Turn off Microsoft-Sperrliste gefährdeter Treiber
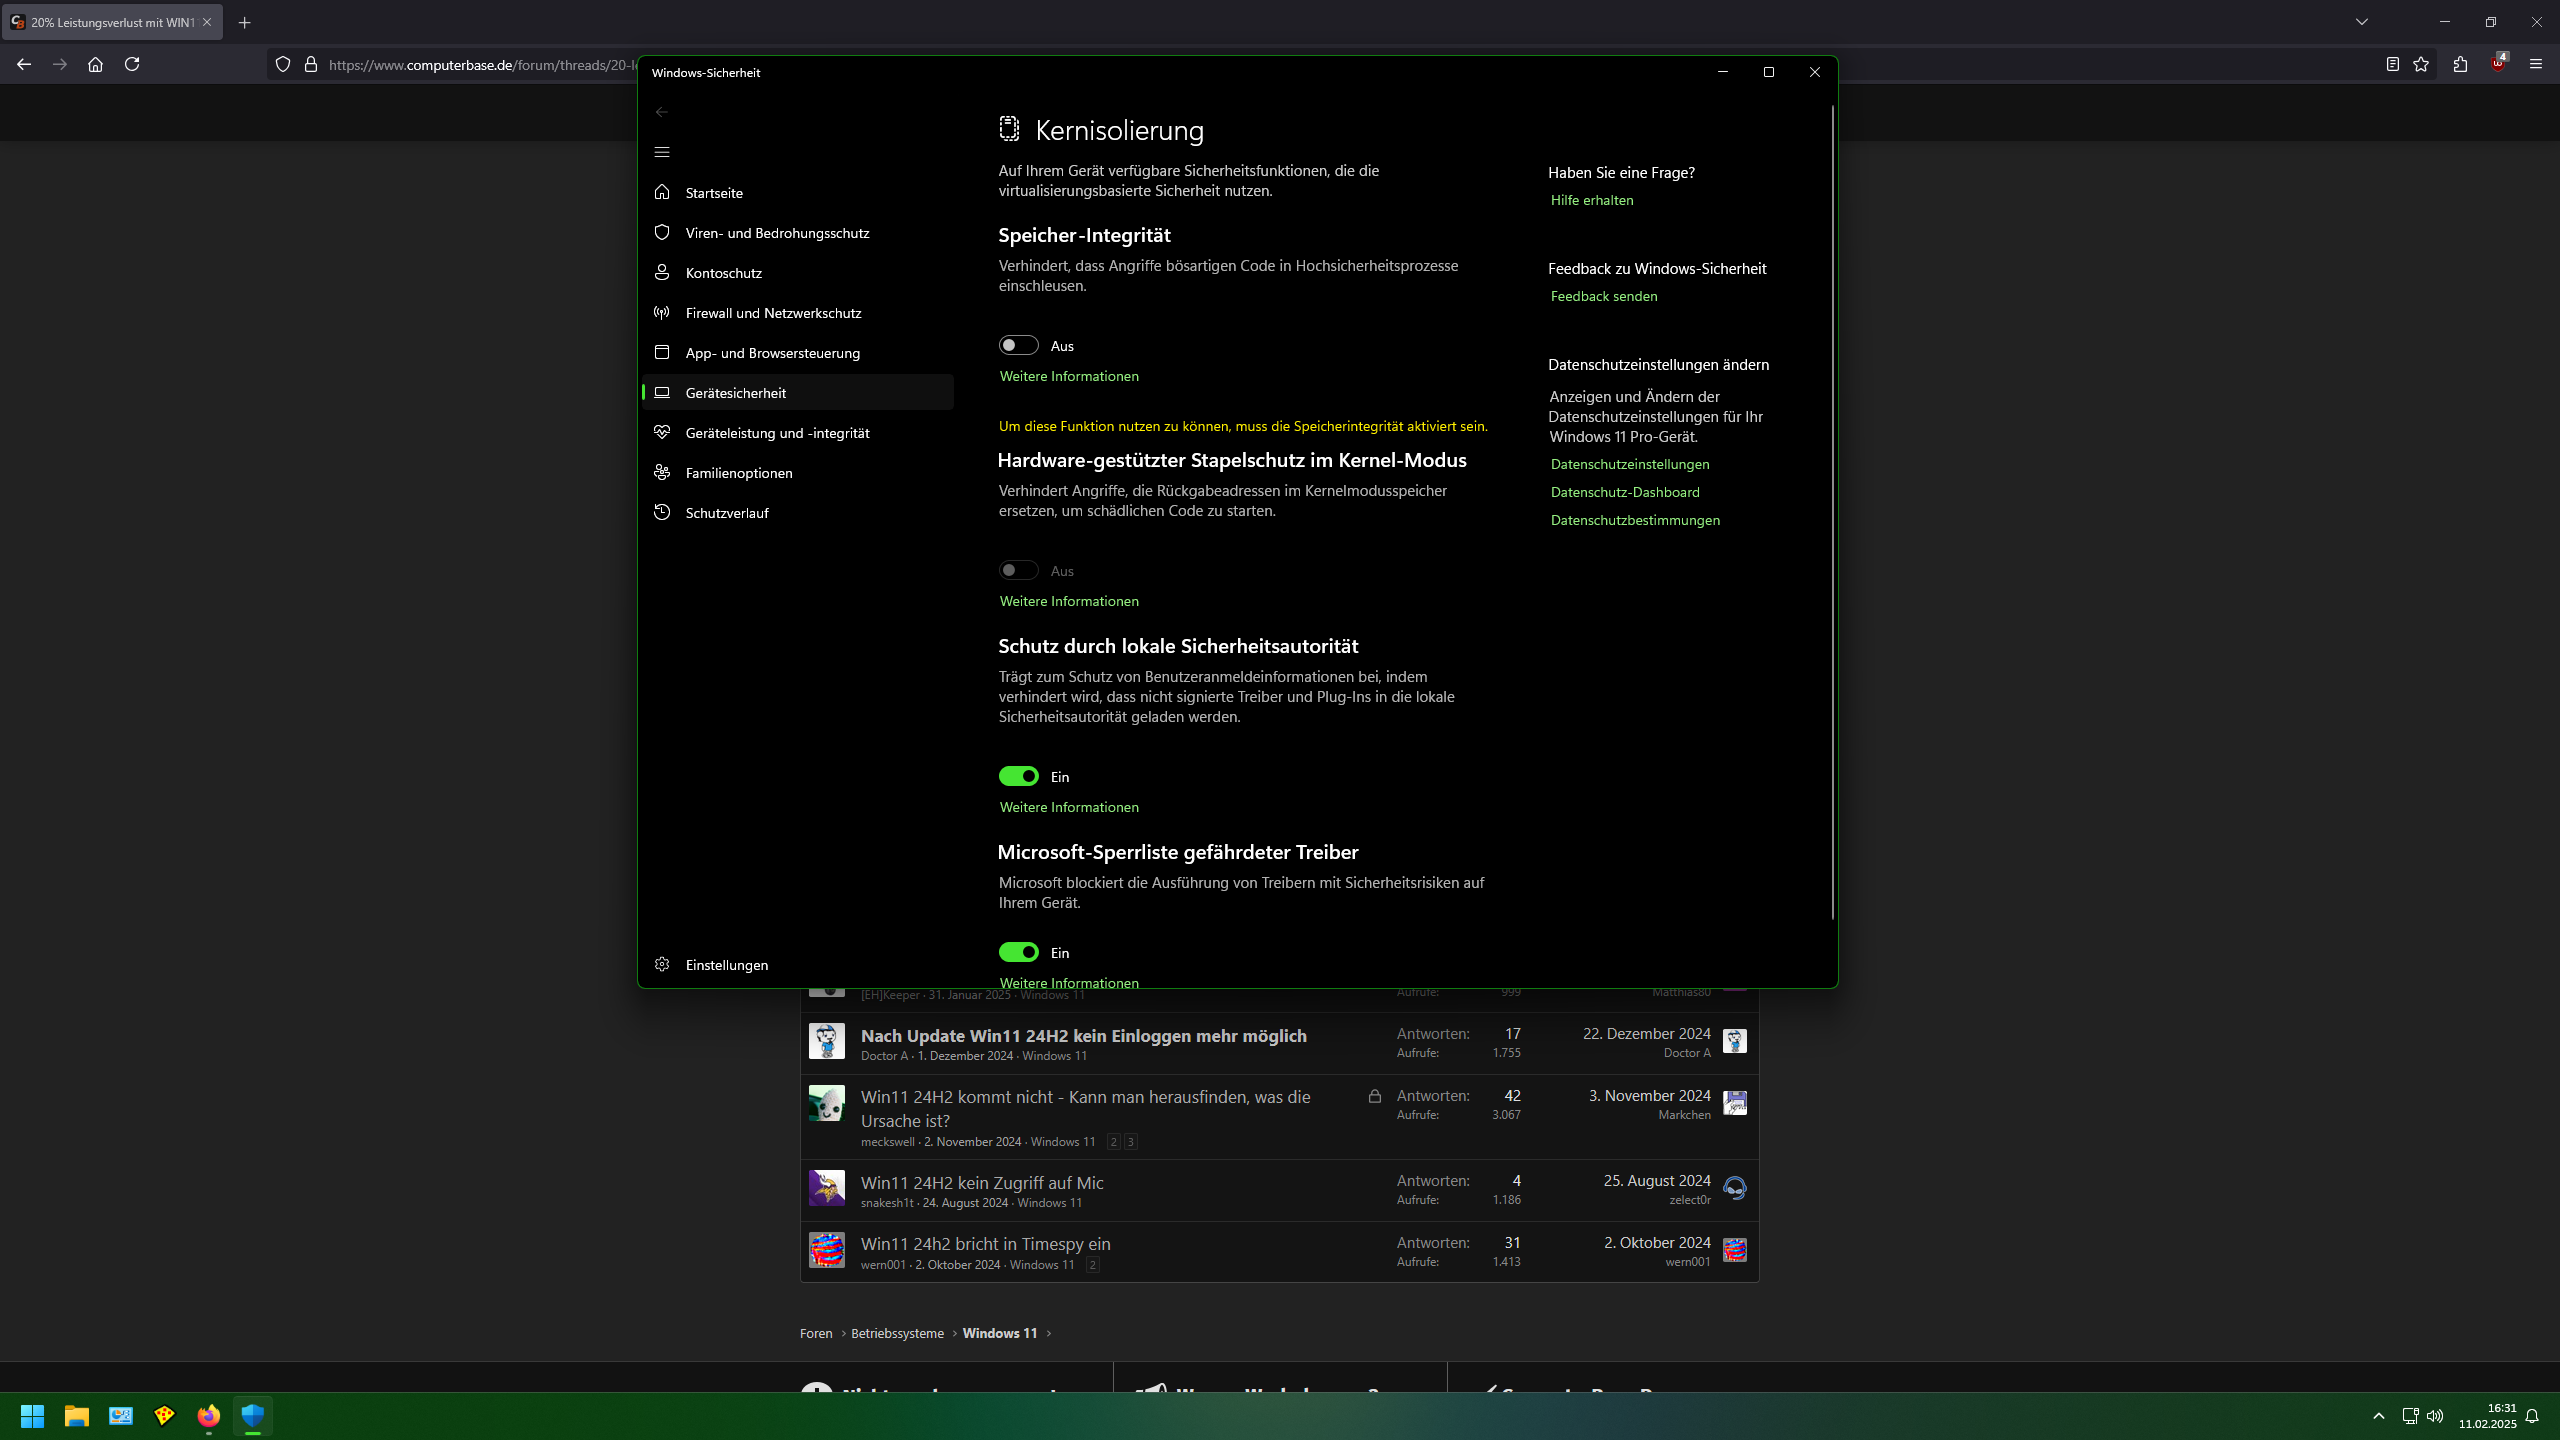Viewport: 2560px width, 1440px height. [x=1018, y=951]
